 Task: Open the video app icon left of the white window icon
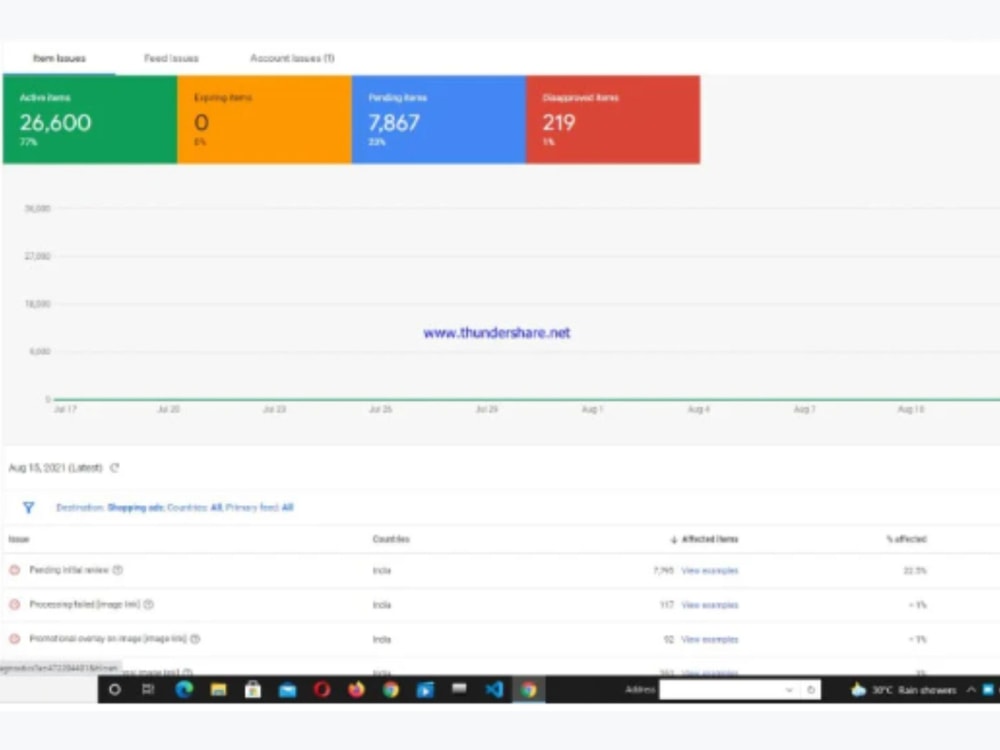click(x=425, y=689)
